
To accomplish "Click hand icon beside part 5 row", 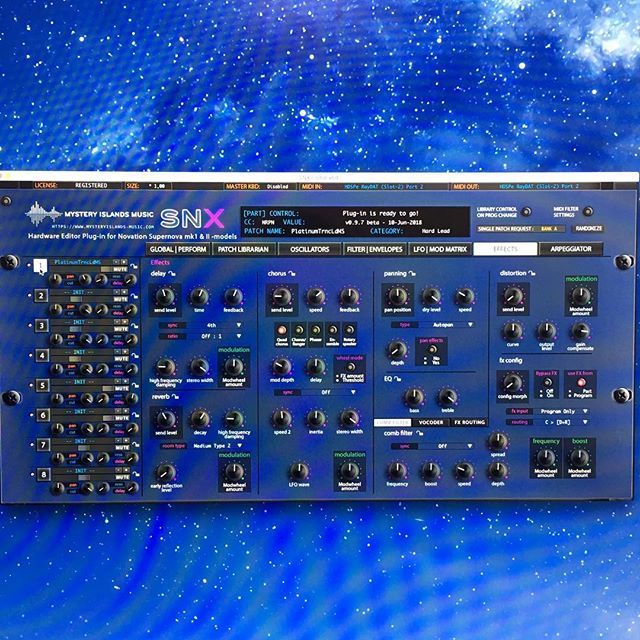I will (136, 386).
